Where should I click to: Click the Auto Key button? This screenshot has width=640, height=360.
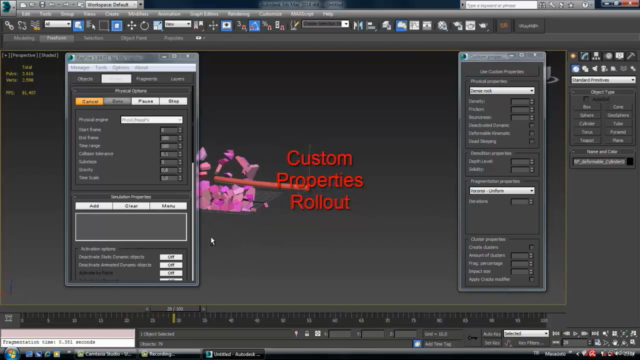(x=492, y=334)
